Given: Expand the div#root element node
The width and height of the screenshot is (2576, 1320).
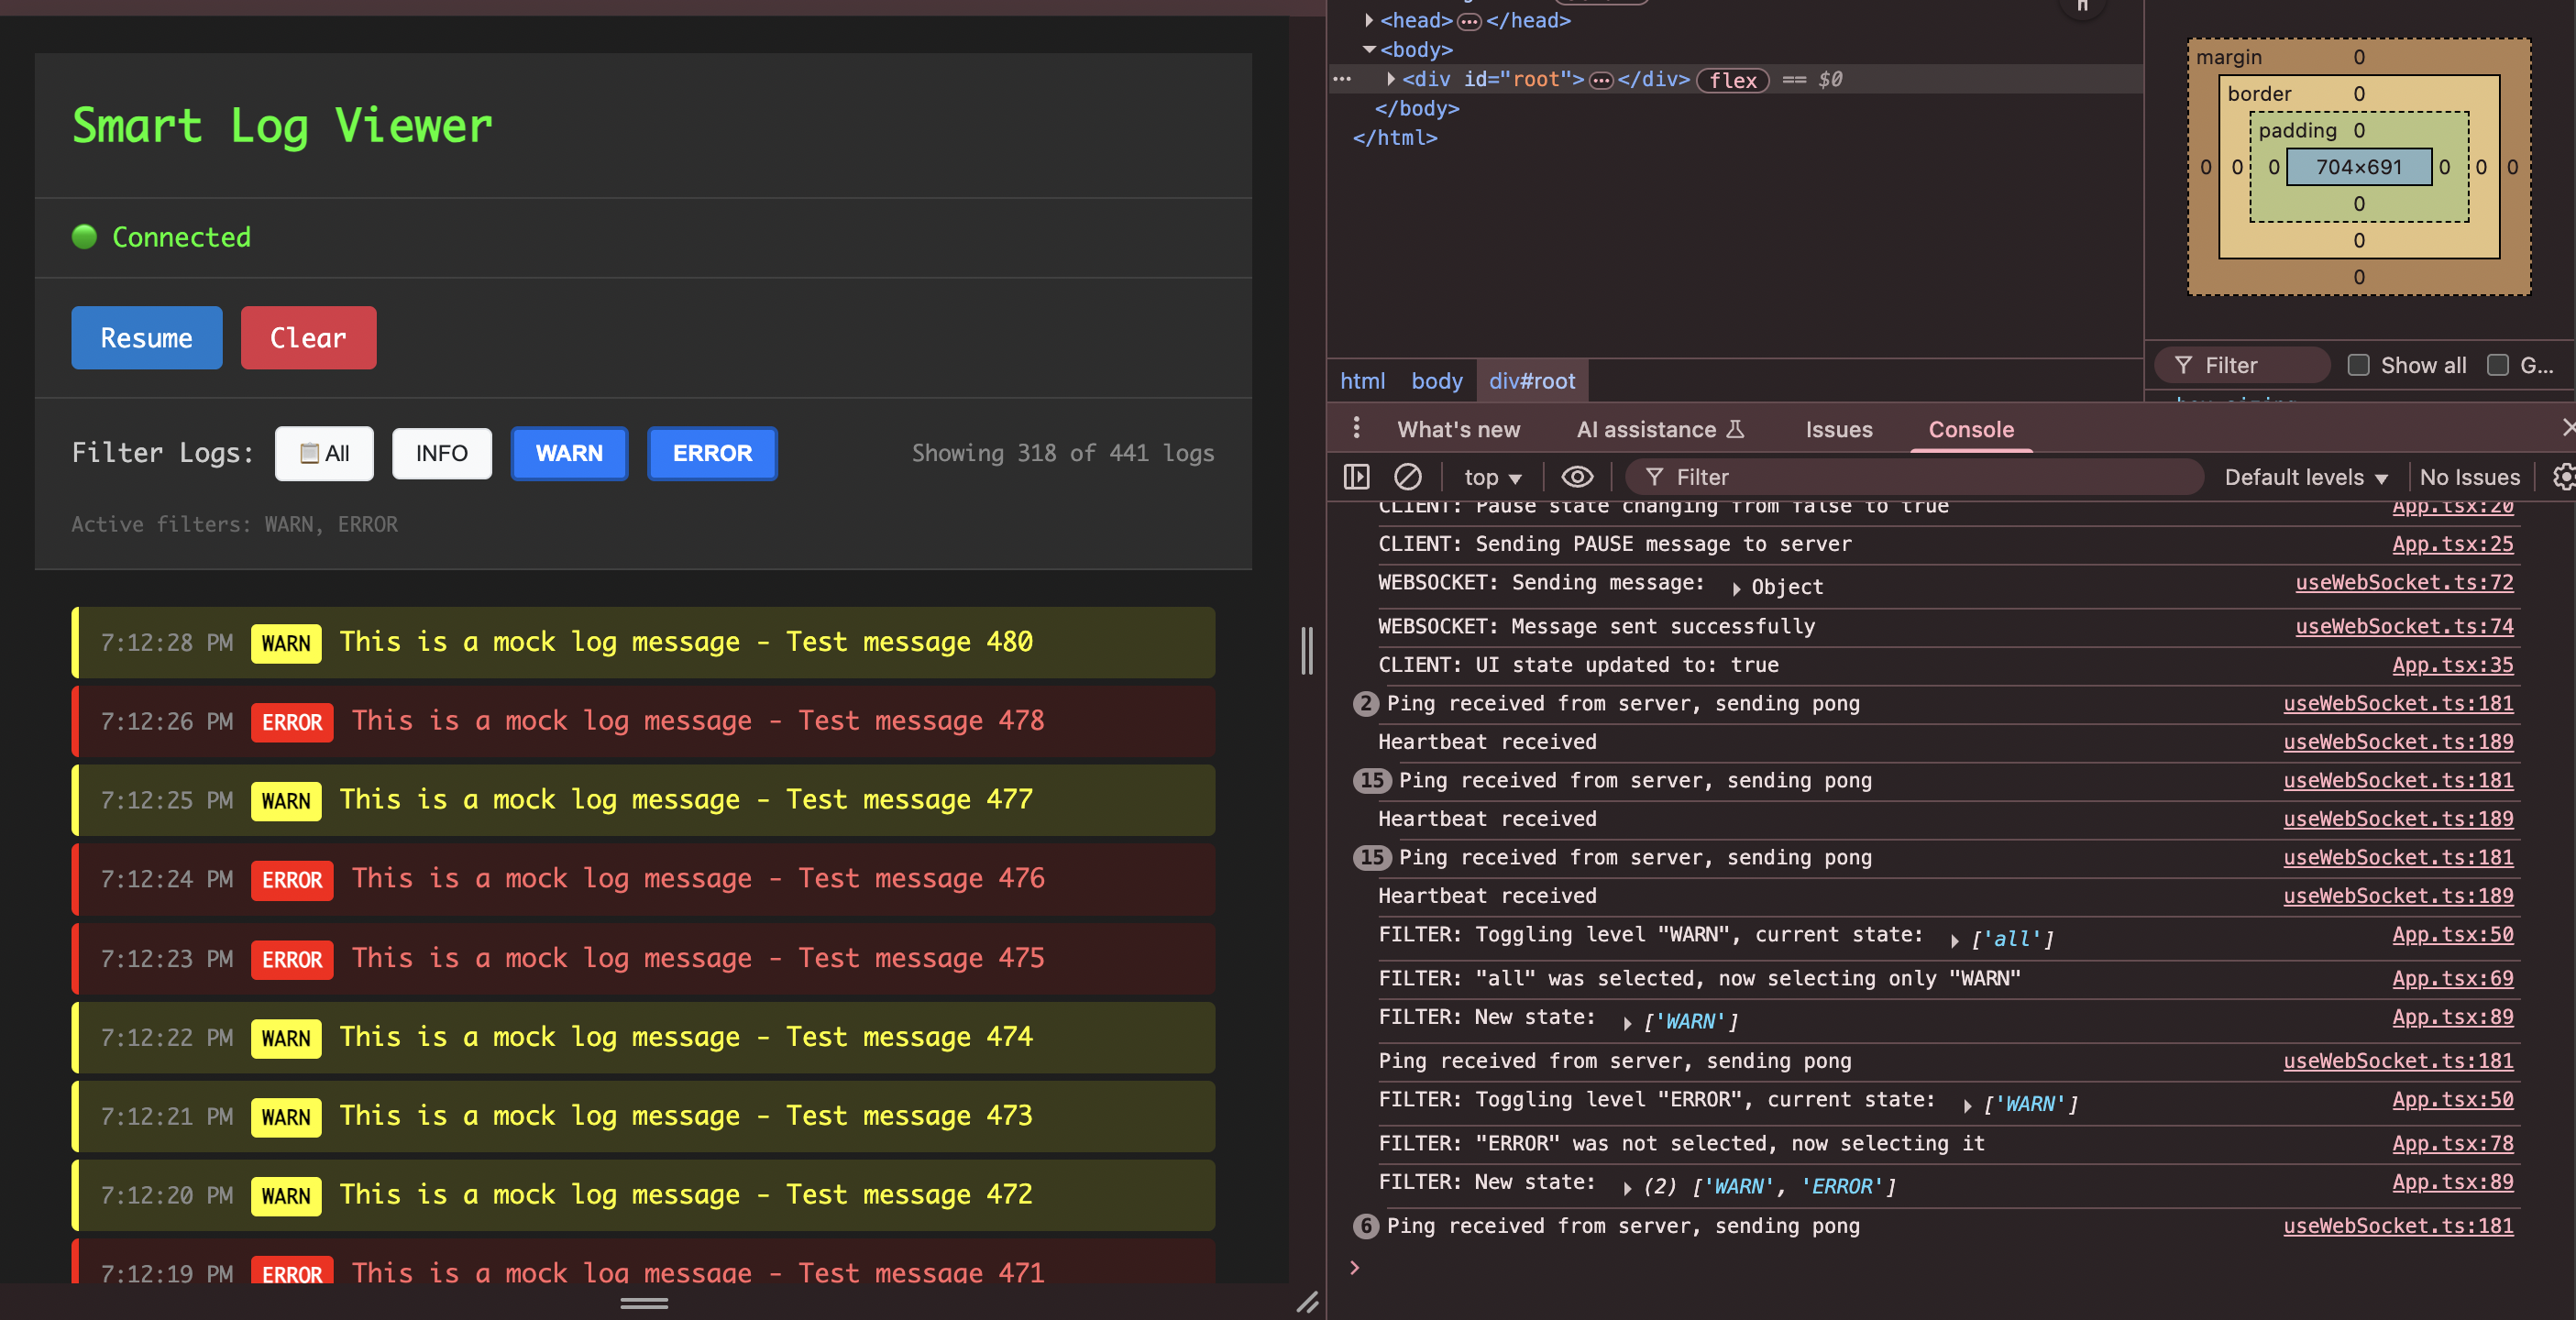Looking at the screenshot, I should pos(1391,79).
